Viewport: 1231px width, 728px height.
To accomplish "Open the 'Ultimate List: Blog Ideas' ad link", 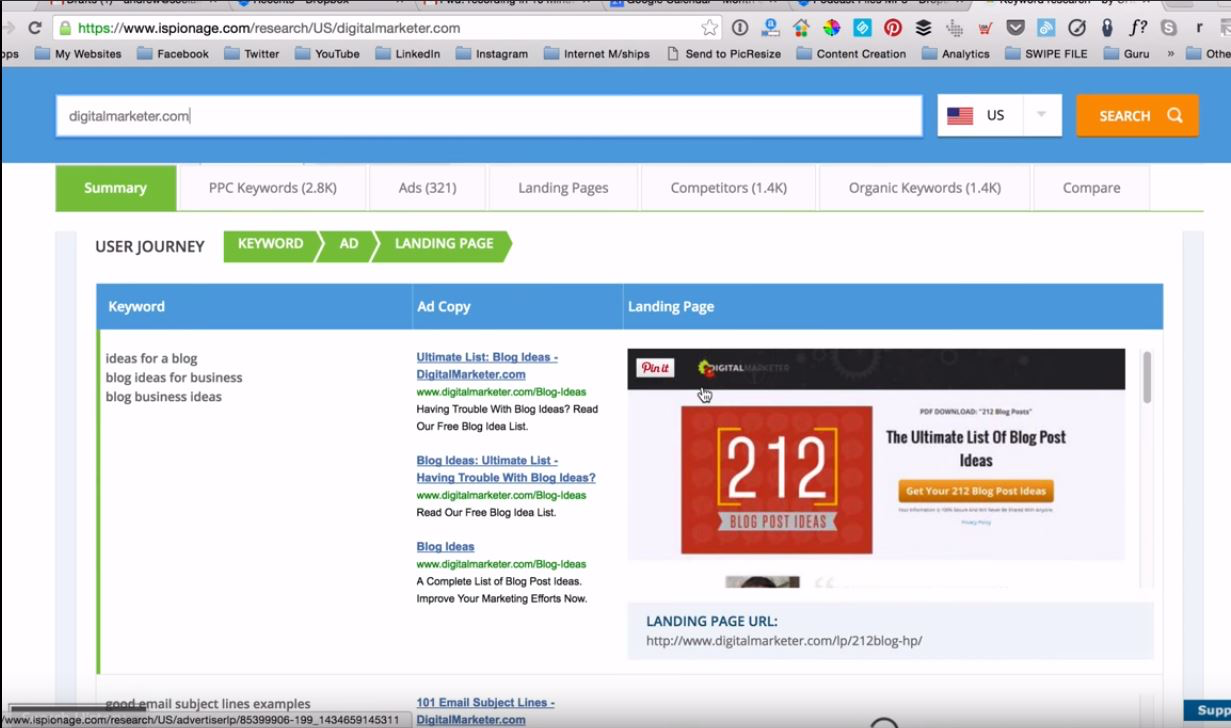I will [487, 366].
